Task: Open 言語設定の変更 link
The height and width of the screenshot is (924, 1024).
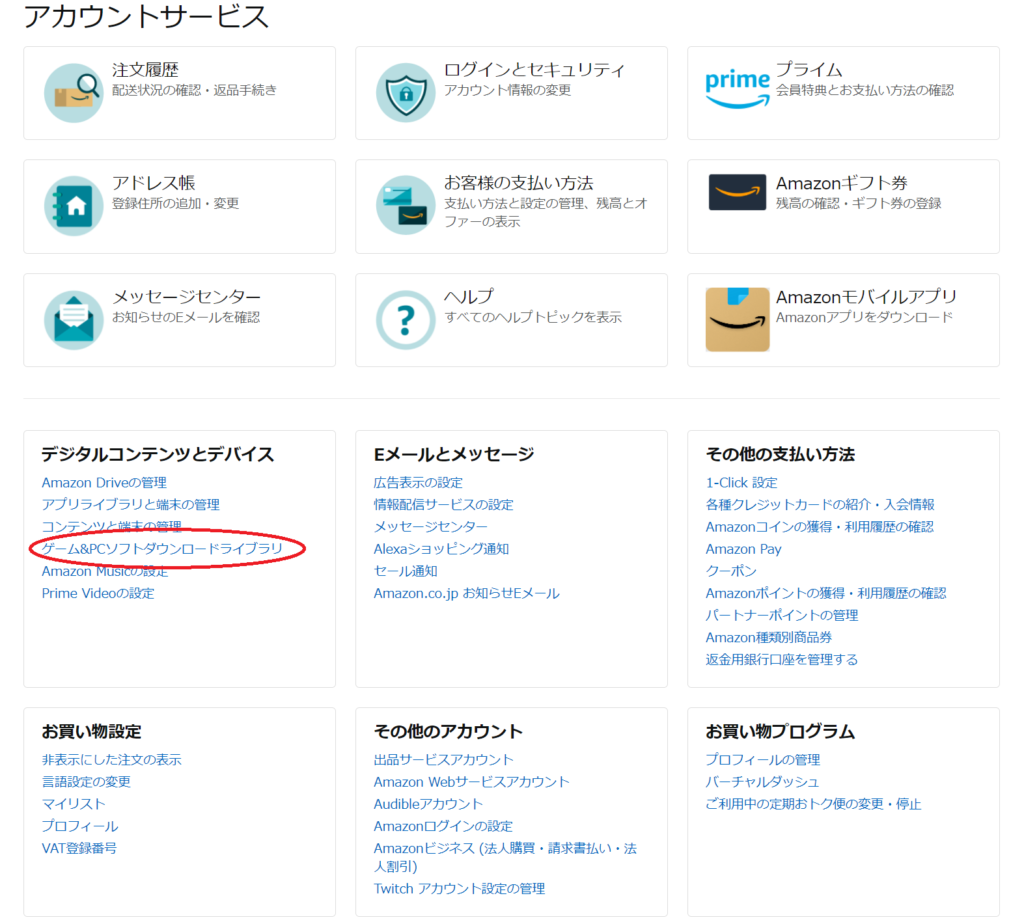Action: point(86,782)
